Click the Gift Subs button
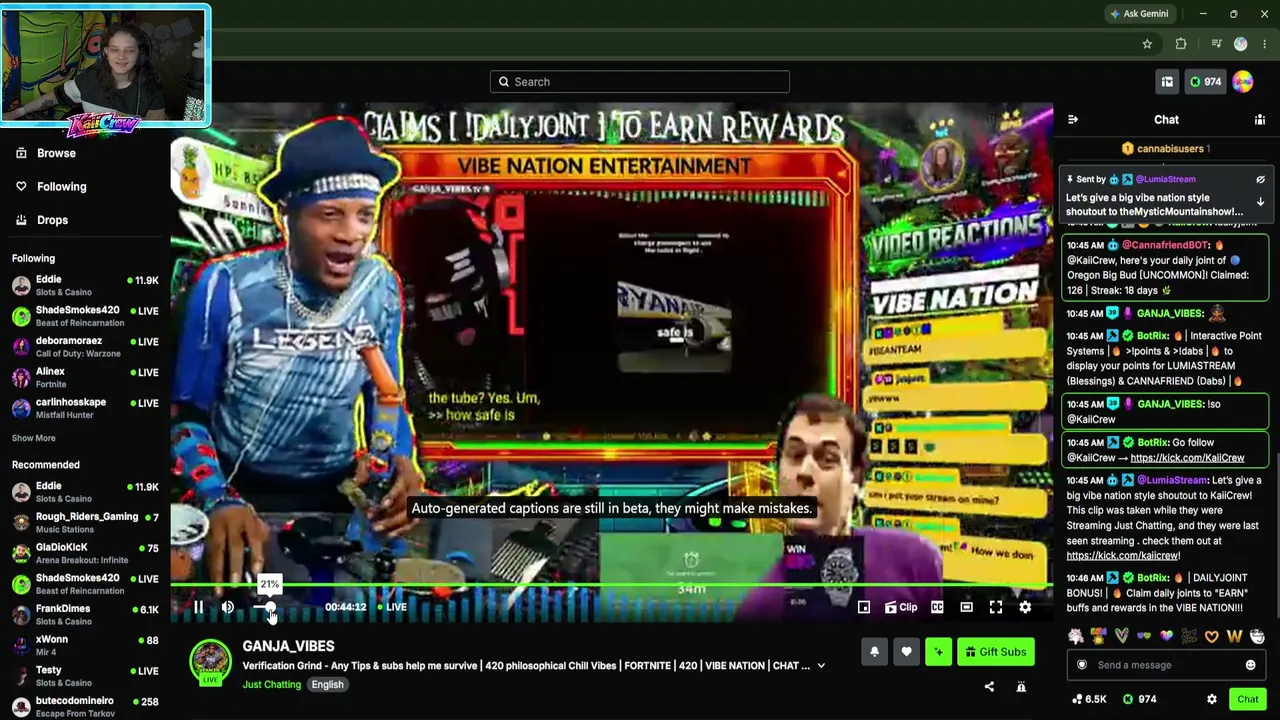Viewport: 1280px width, 720px height. 995,652
